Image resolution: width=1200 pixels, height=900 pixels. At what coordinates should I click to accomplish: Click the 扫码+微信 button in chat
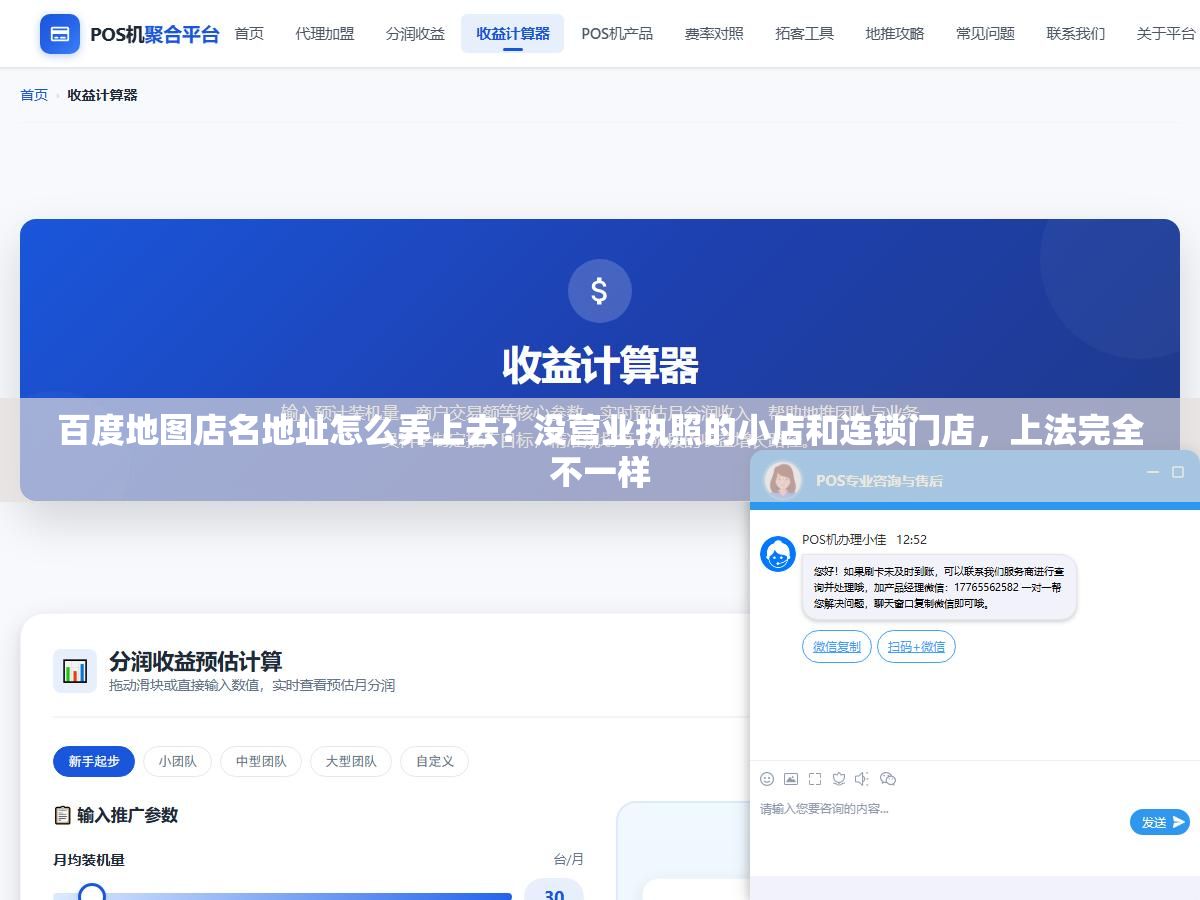coord(916,646)
